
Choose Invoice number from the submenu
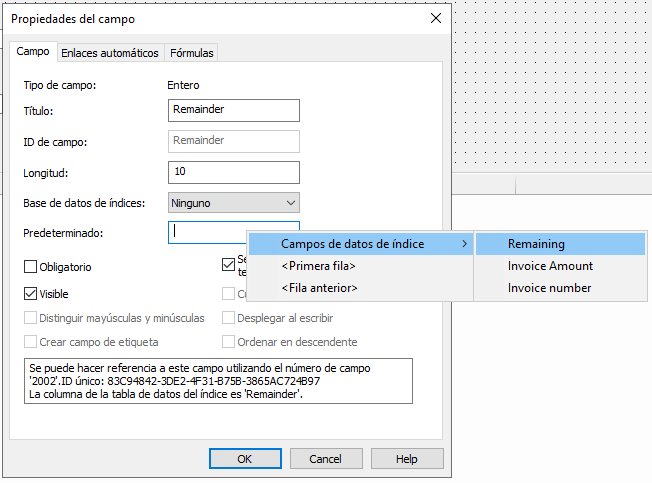[x=561, y=288]
